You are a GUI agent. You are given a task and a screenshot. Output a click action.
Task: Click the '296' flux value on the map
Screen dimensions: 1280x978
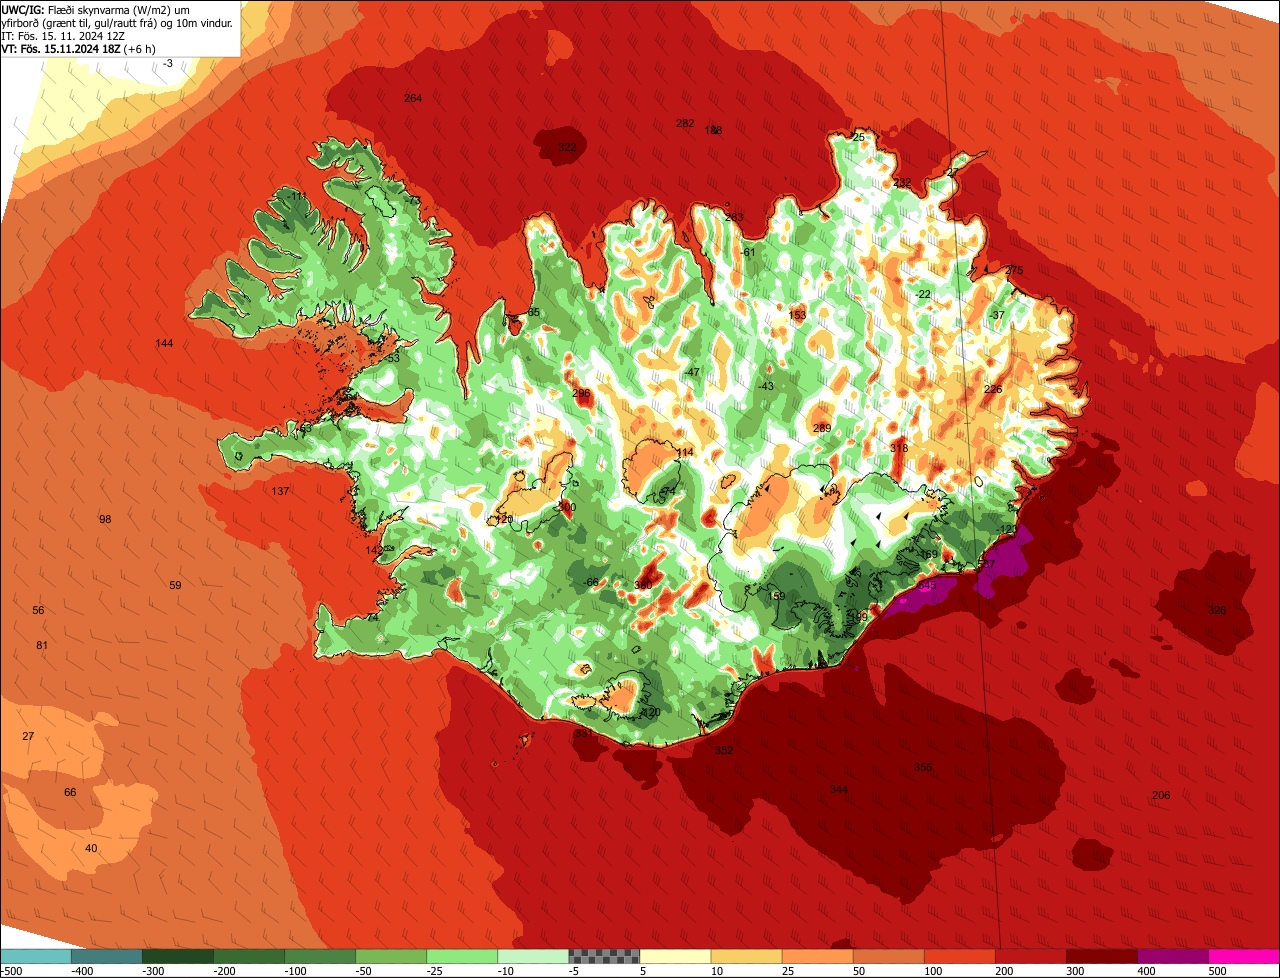(581, 393)
